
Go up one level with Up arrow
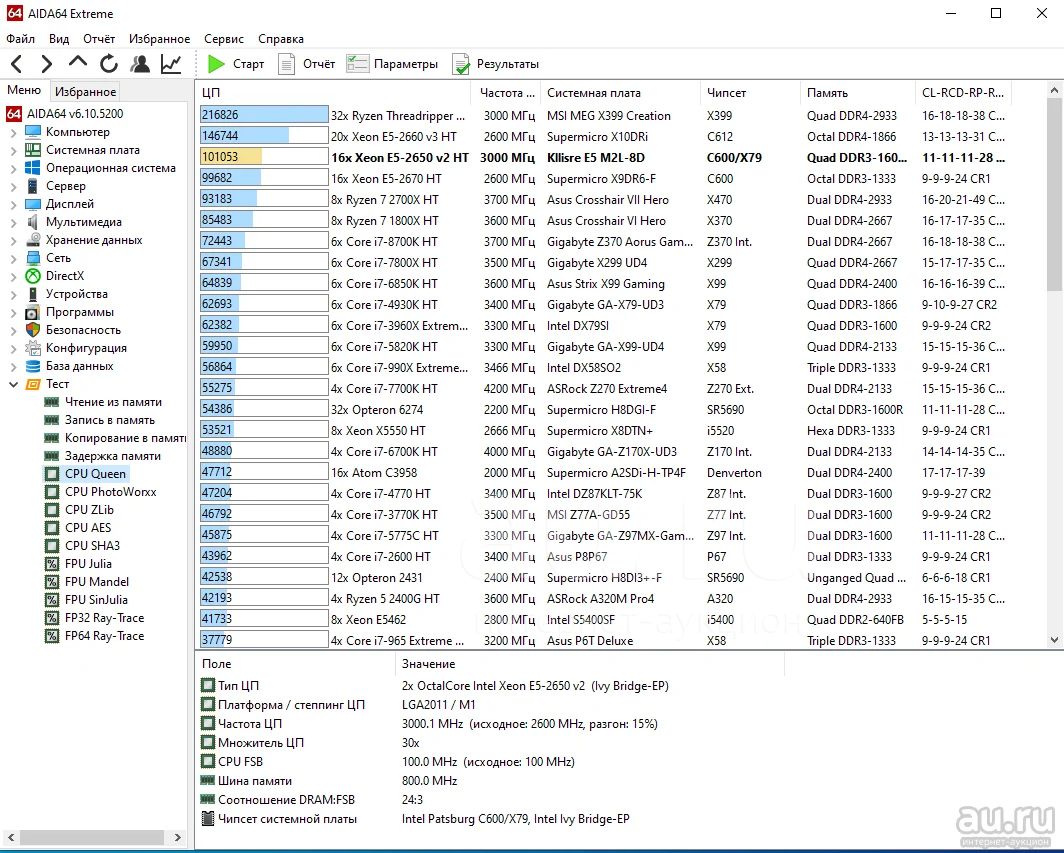point(78,63)
